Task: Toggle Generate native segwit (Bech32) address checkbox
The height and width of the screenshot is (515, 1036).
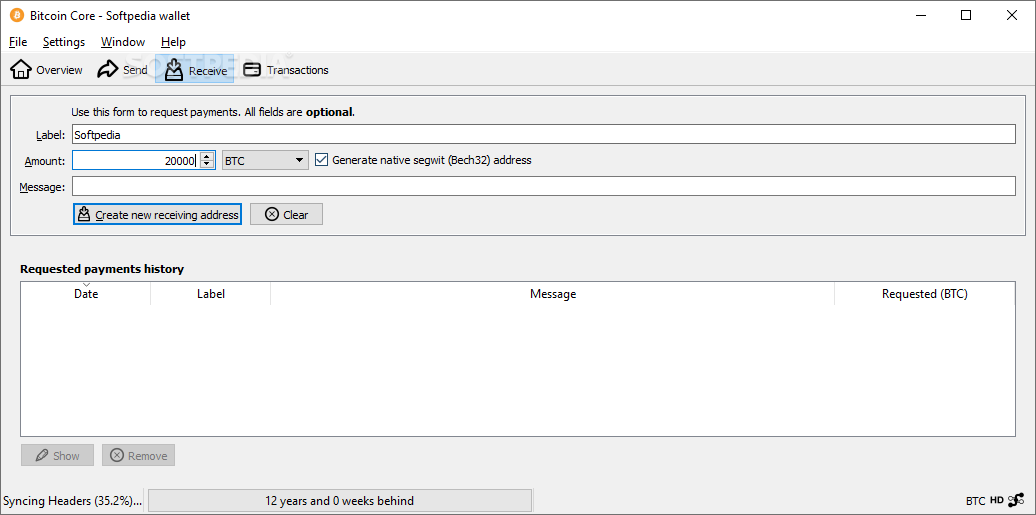Action: 321,159
